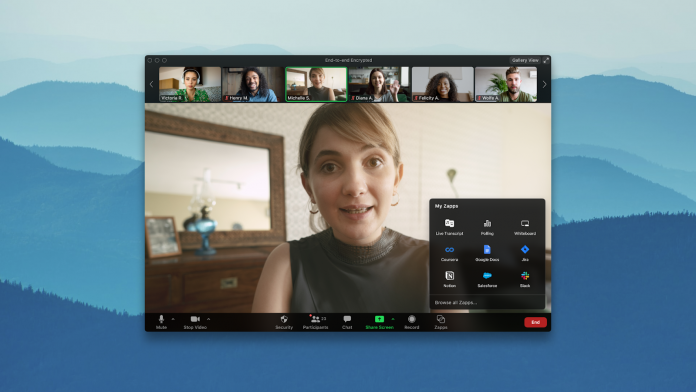Launch the Polling zapp
The height and width of the screenshot is (392, 696).
(x=487, y=227)
